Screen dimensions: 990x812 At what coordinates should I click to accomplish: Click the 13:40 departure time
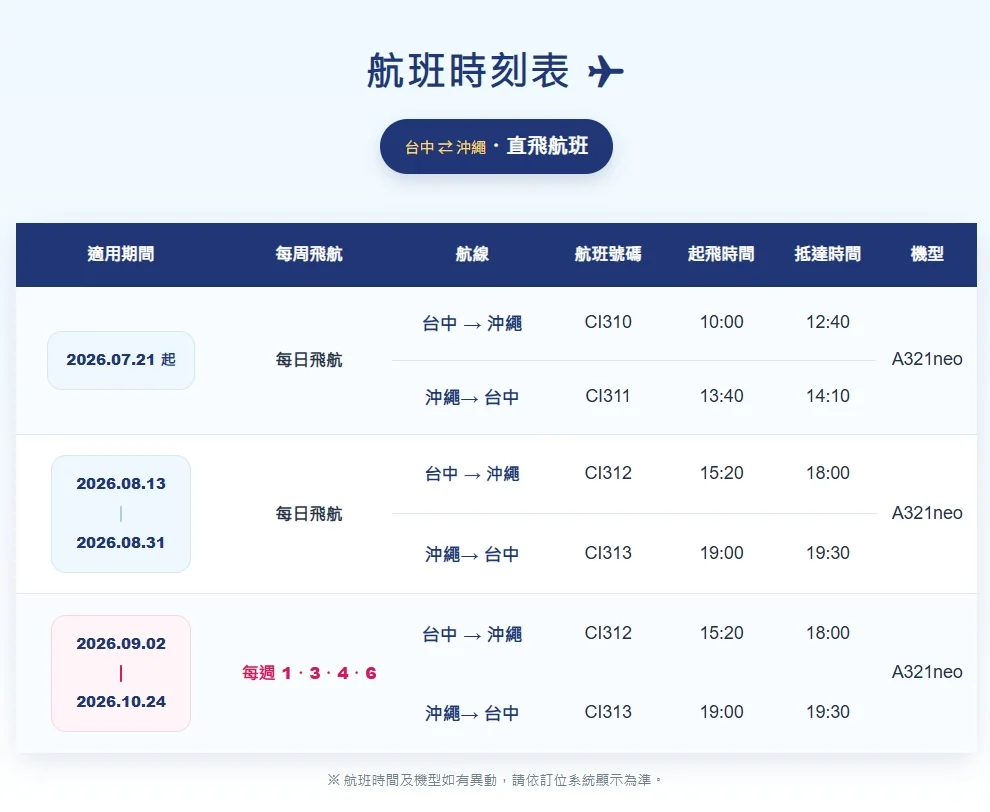(722, 396)
